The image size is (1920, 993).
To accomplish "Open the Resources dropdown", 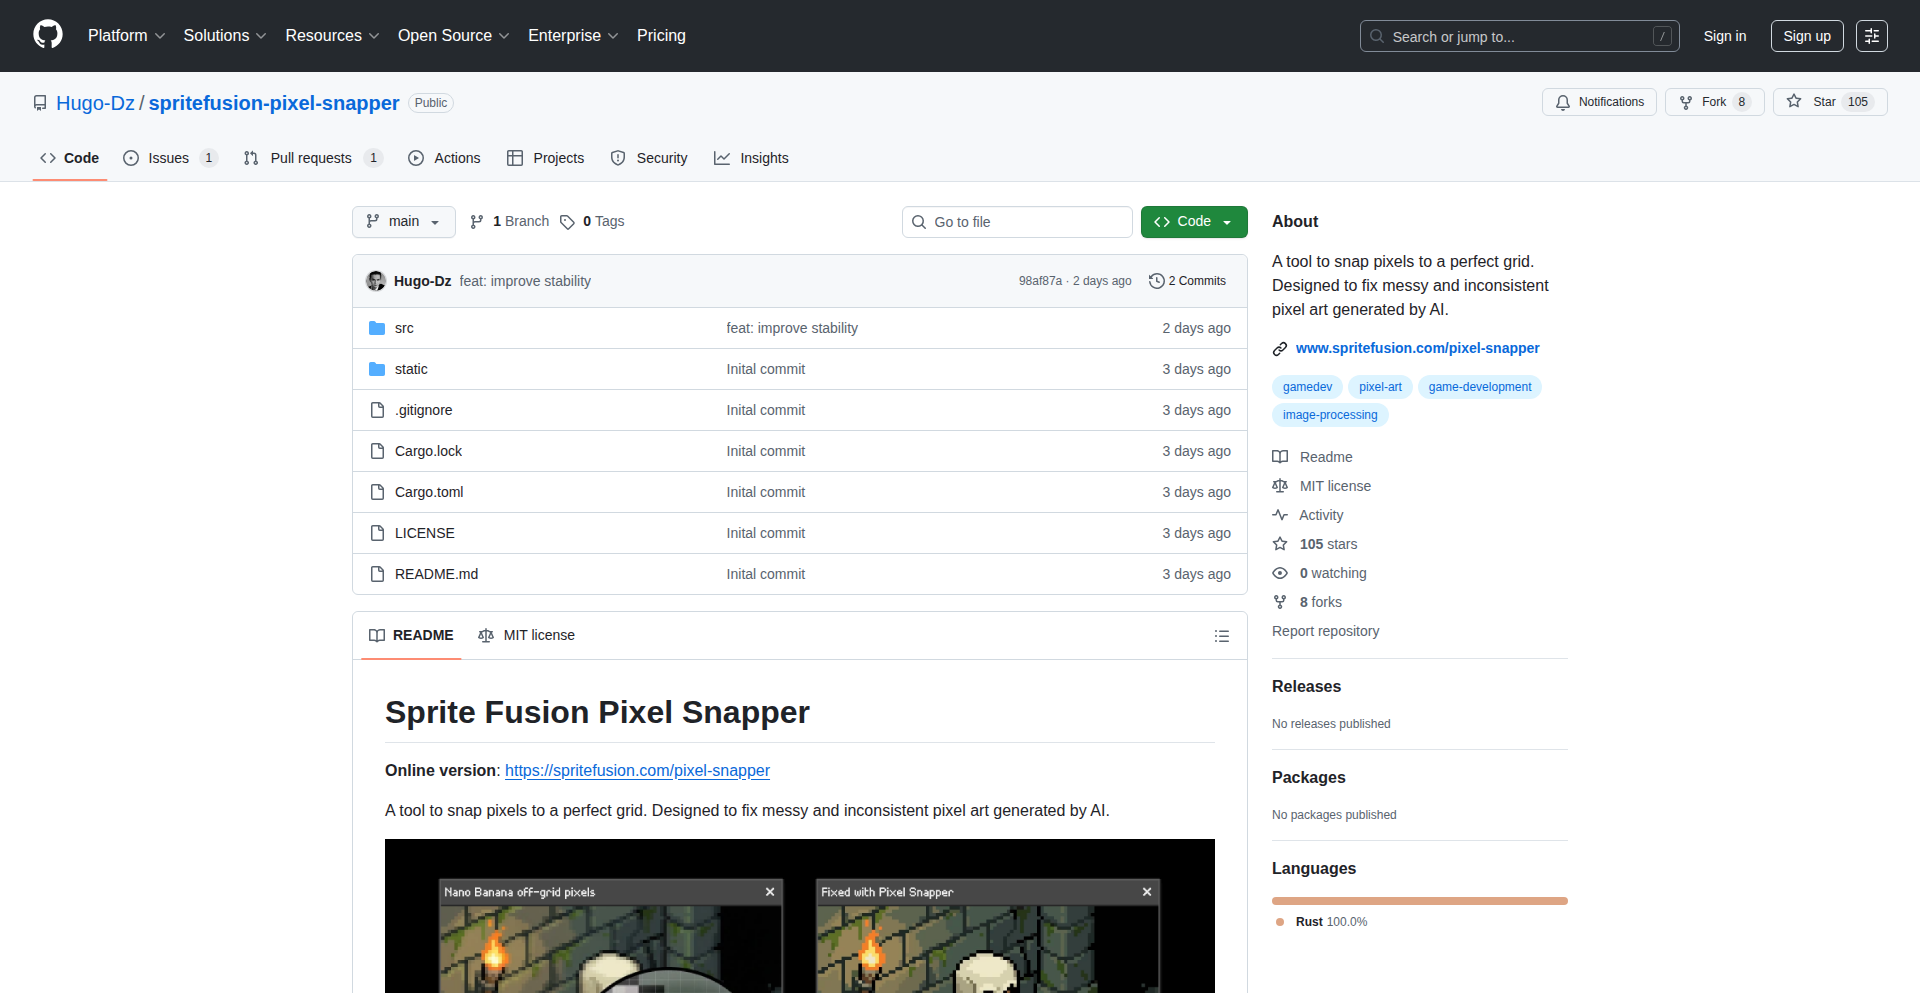I will (x=332, y=36).
